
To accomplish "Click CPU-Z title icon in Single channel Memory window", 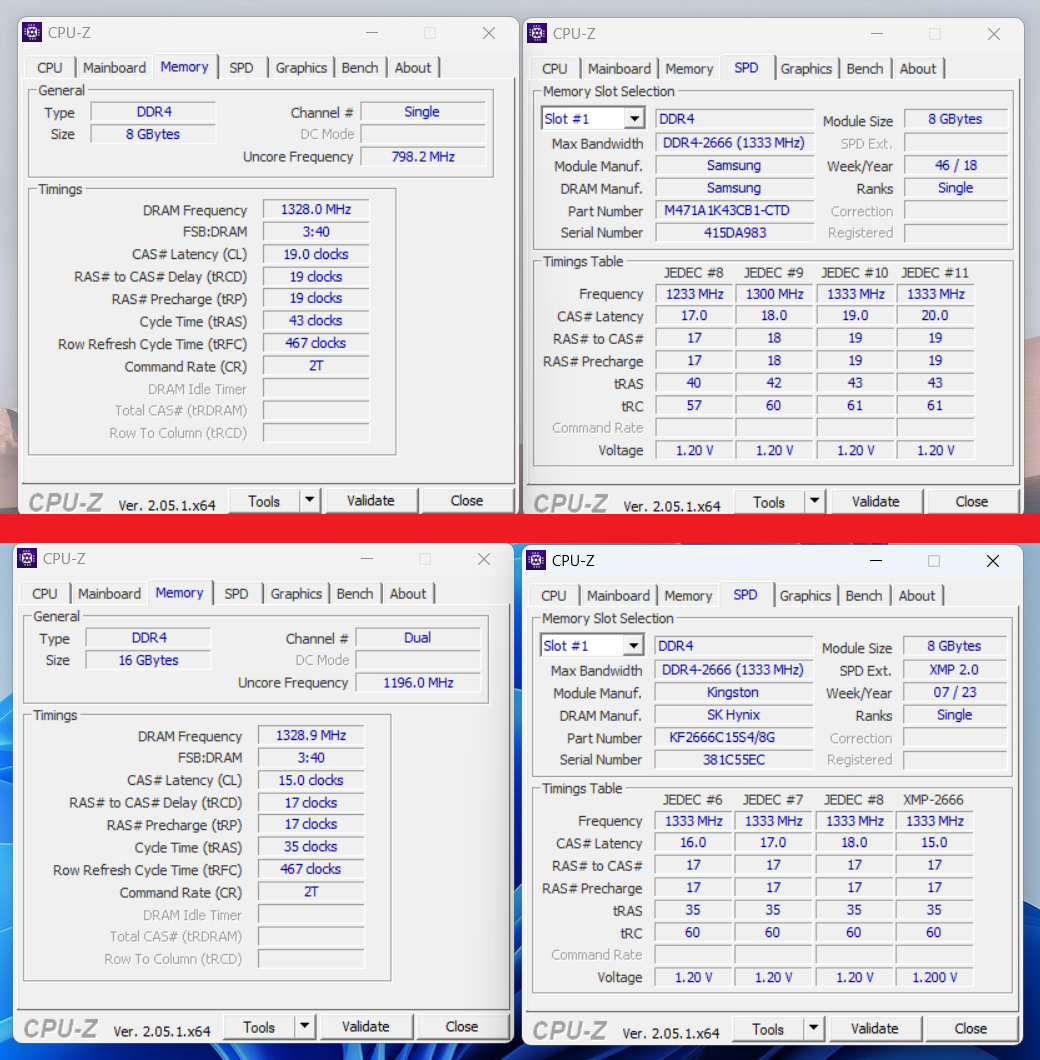I will (x=32, y=33).
